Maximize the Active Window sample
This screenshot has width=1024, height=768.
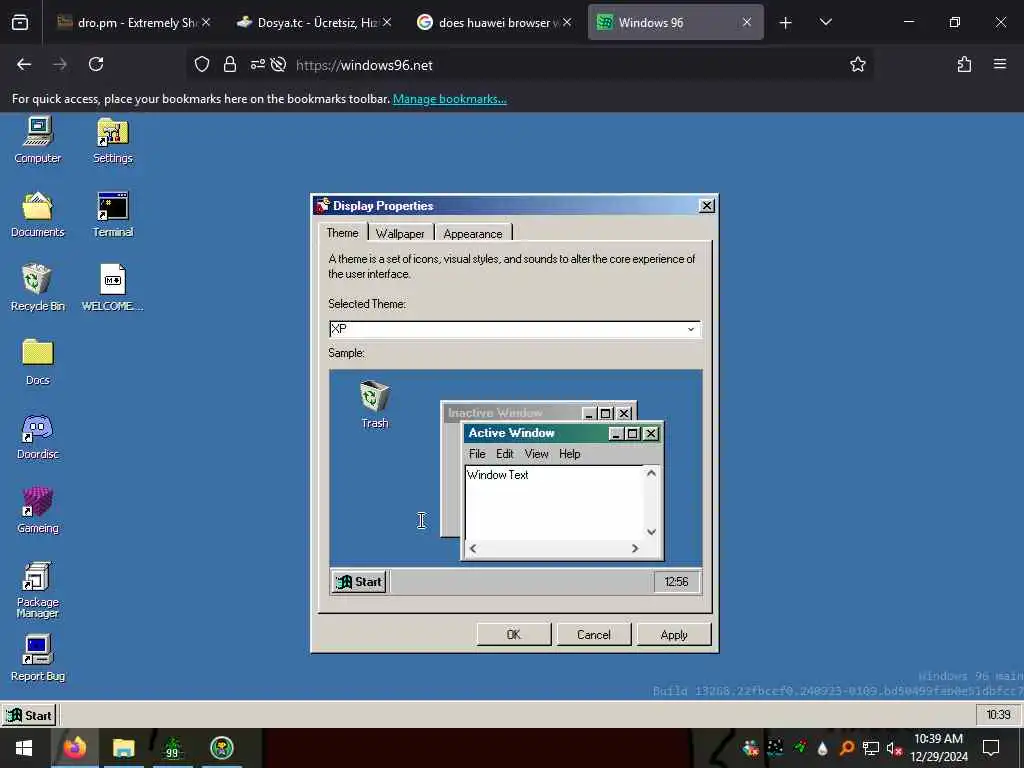632,434
